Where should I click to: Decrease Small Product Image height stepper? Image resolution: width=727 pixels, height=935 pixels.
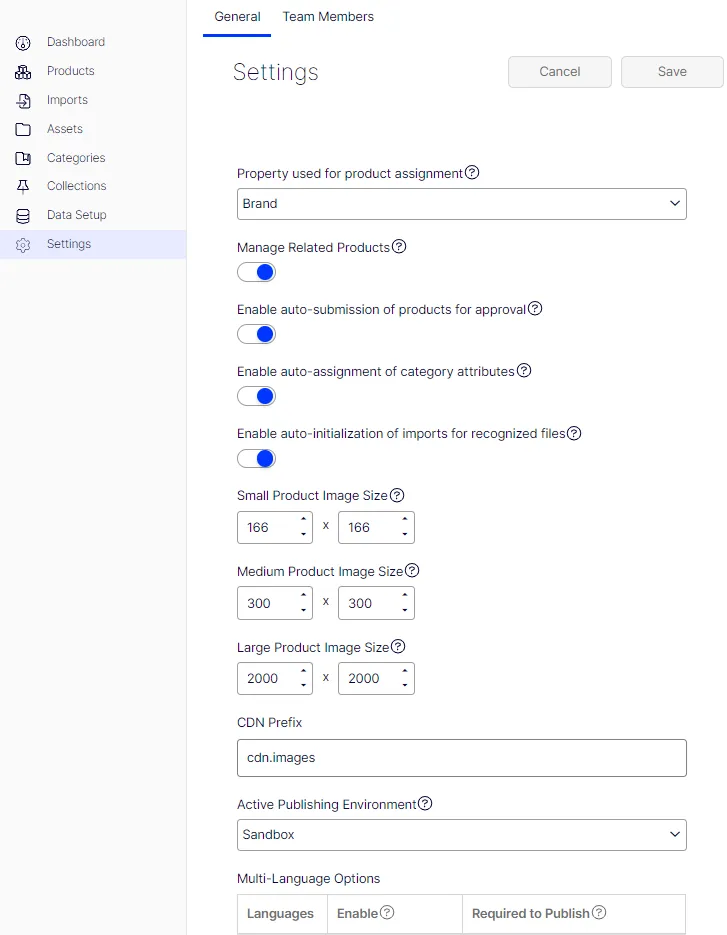coord(405,534)
